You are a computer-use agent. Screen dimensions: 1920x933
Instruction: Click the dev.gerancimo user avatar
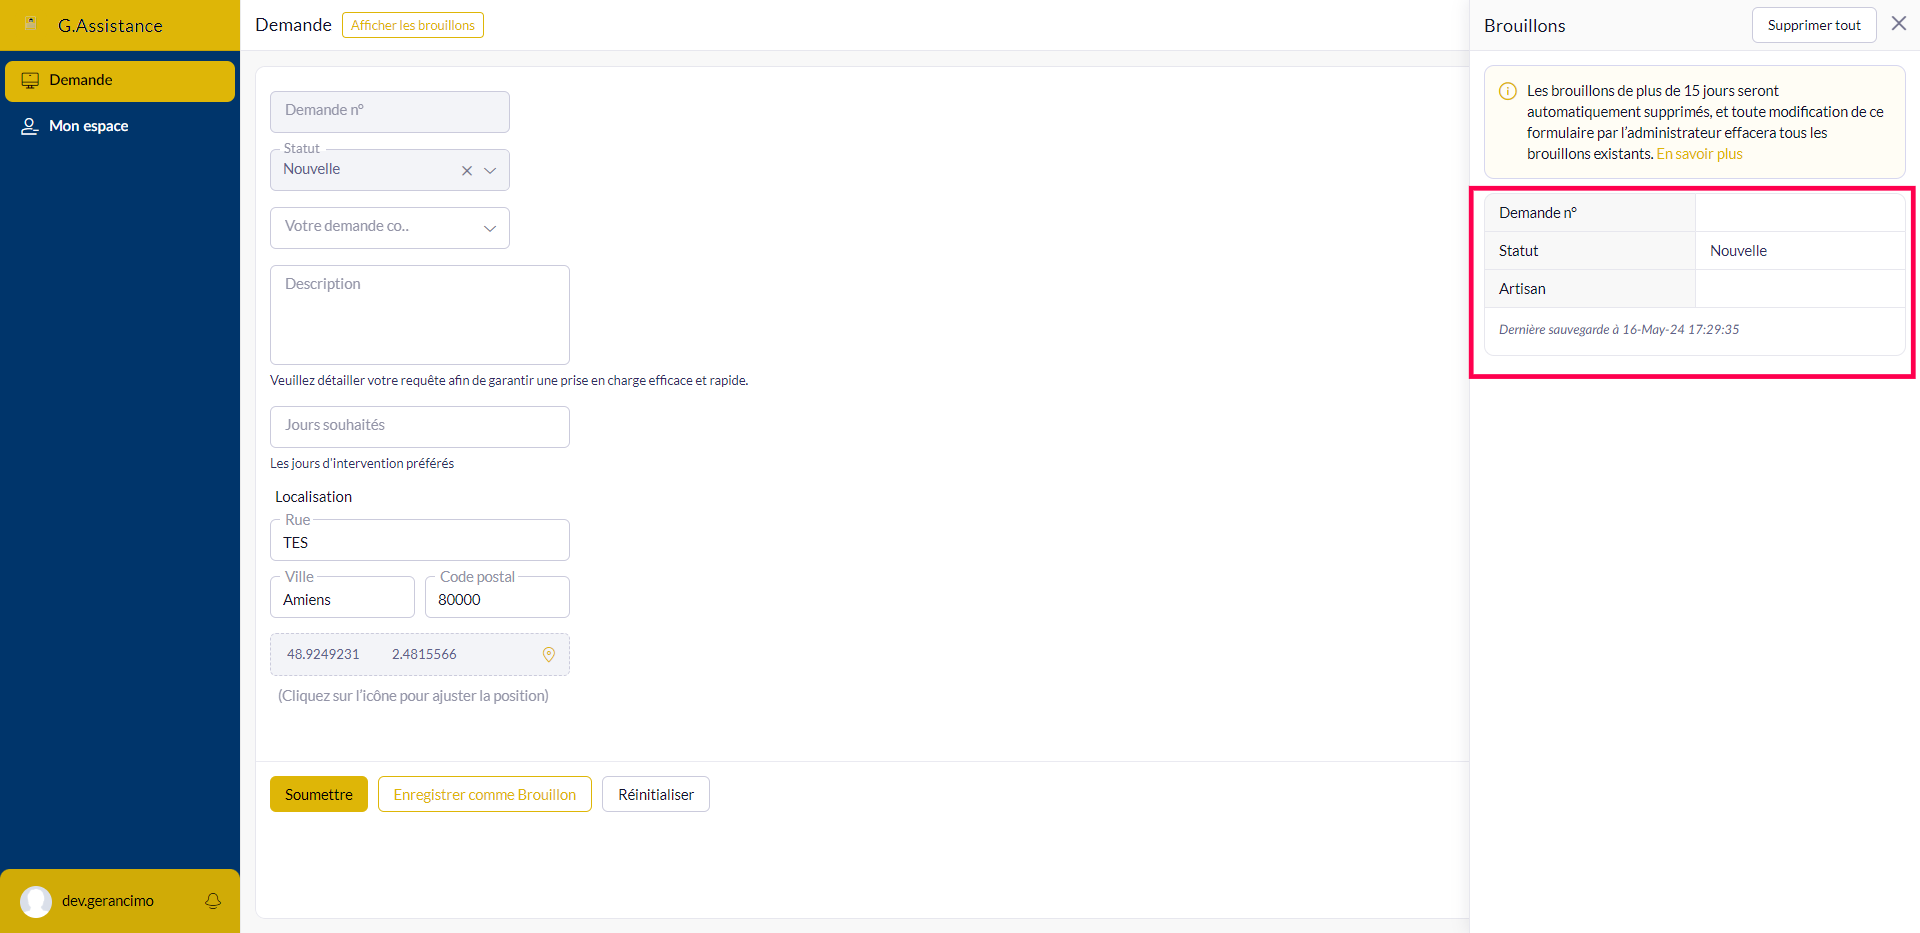(36, 901)
